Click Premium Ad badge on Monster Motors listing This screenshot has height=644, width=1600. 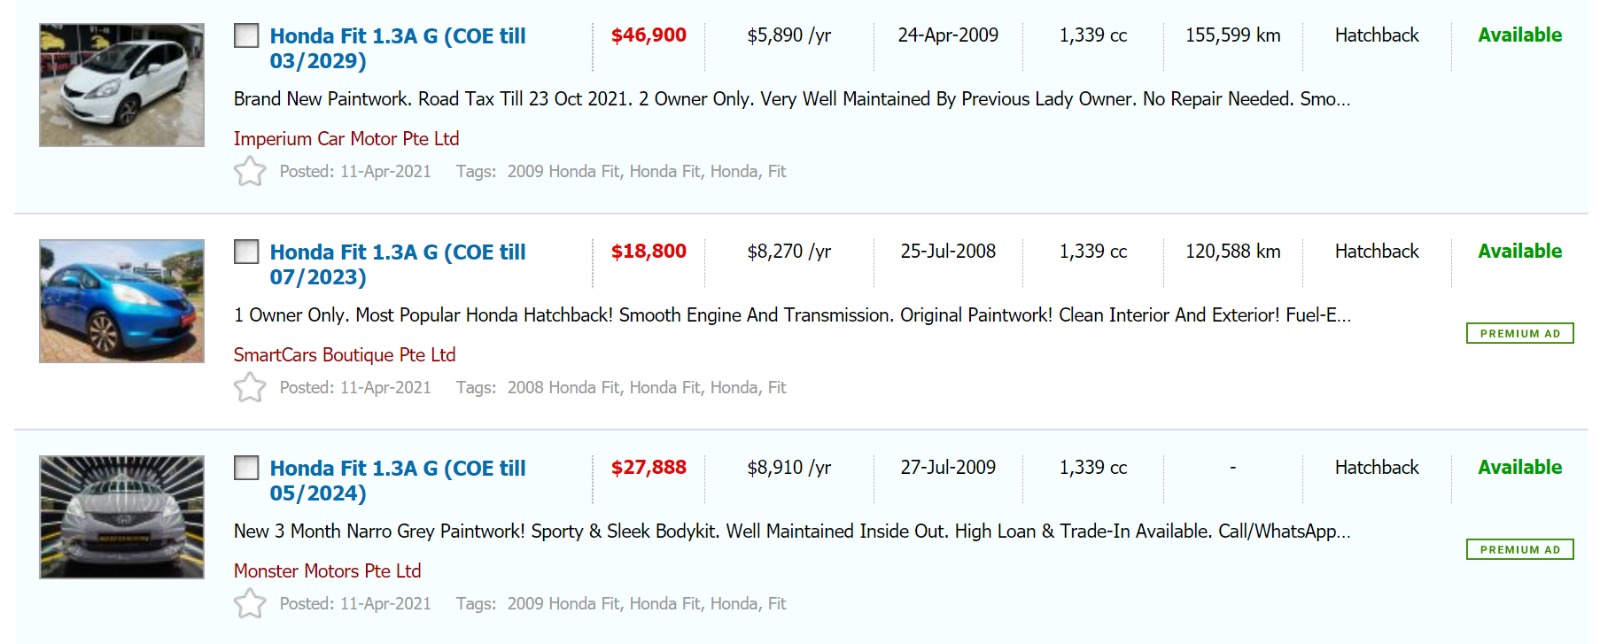[x=1519, y=550]
